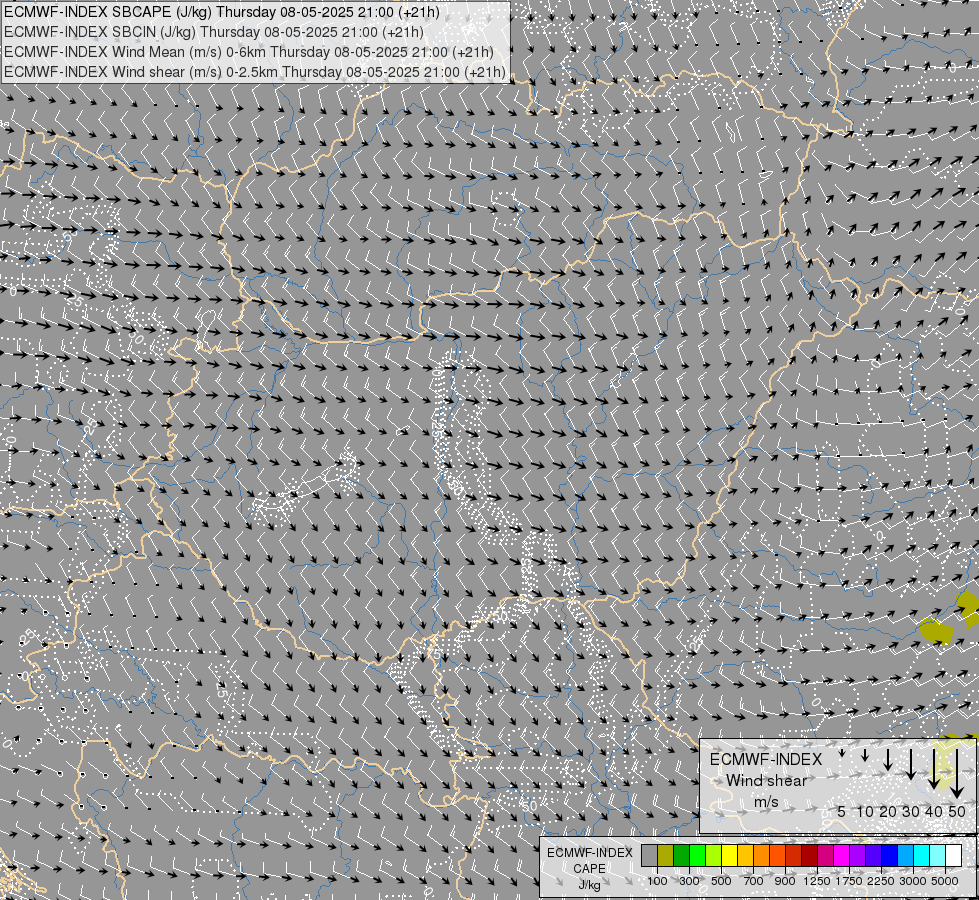Click the 10 m/s wind shear legend arrow
This screenshot has width=979, height=900.
865,755
